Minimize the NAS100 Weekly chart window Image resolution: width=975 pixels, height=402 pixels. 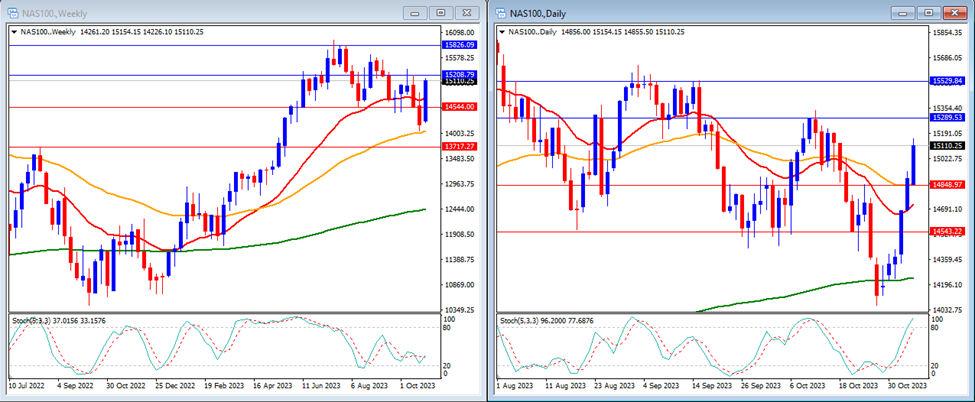coord(413,12)
